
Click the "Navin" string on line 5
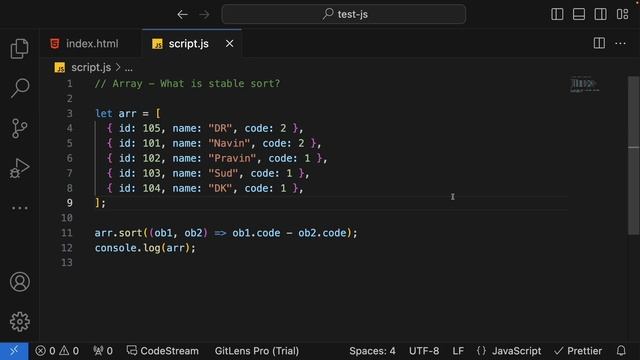[229, 143]
